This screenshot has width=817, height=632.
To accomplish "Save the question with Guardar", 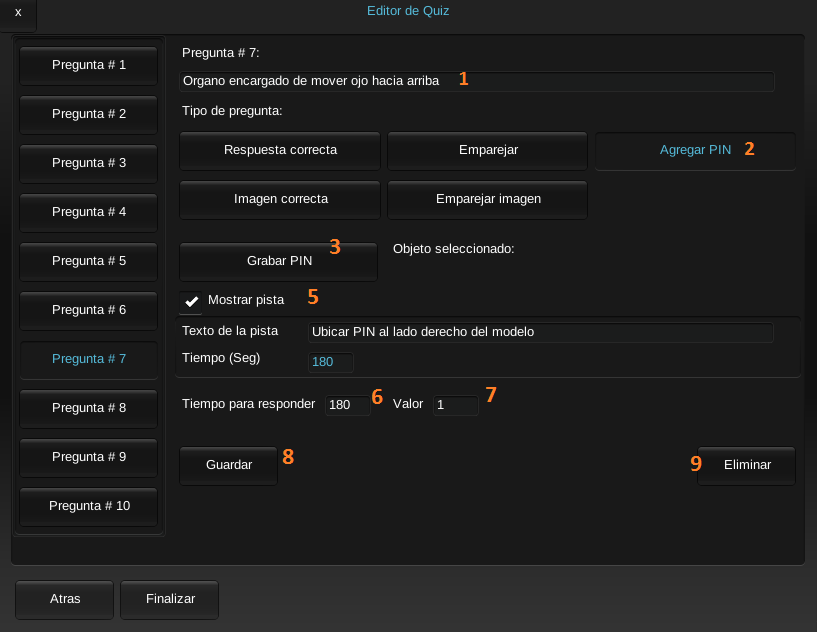I will (x=228, y=465).
